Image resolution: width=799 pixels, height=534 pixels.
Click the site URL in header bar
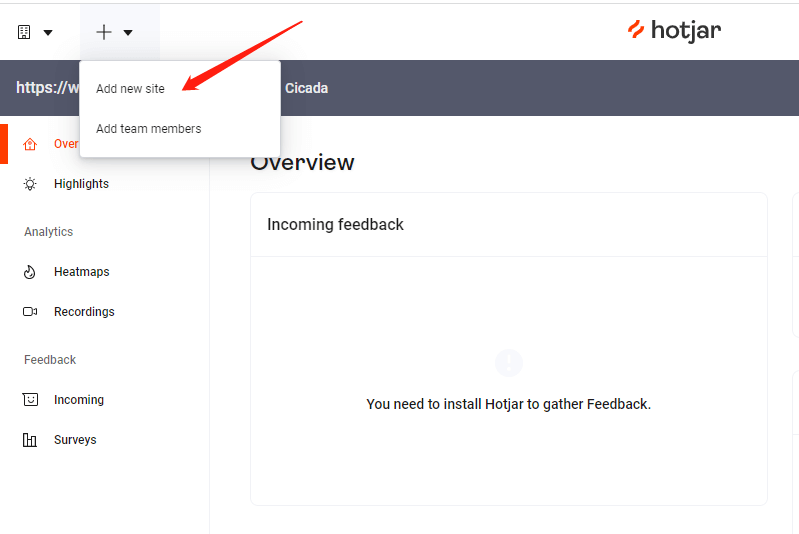tap(47, 88)
